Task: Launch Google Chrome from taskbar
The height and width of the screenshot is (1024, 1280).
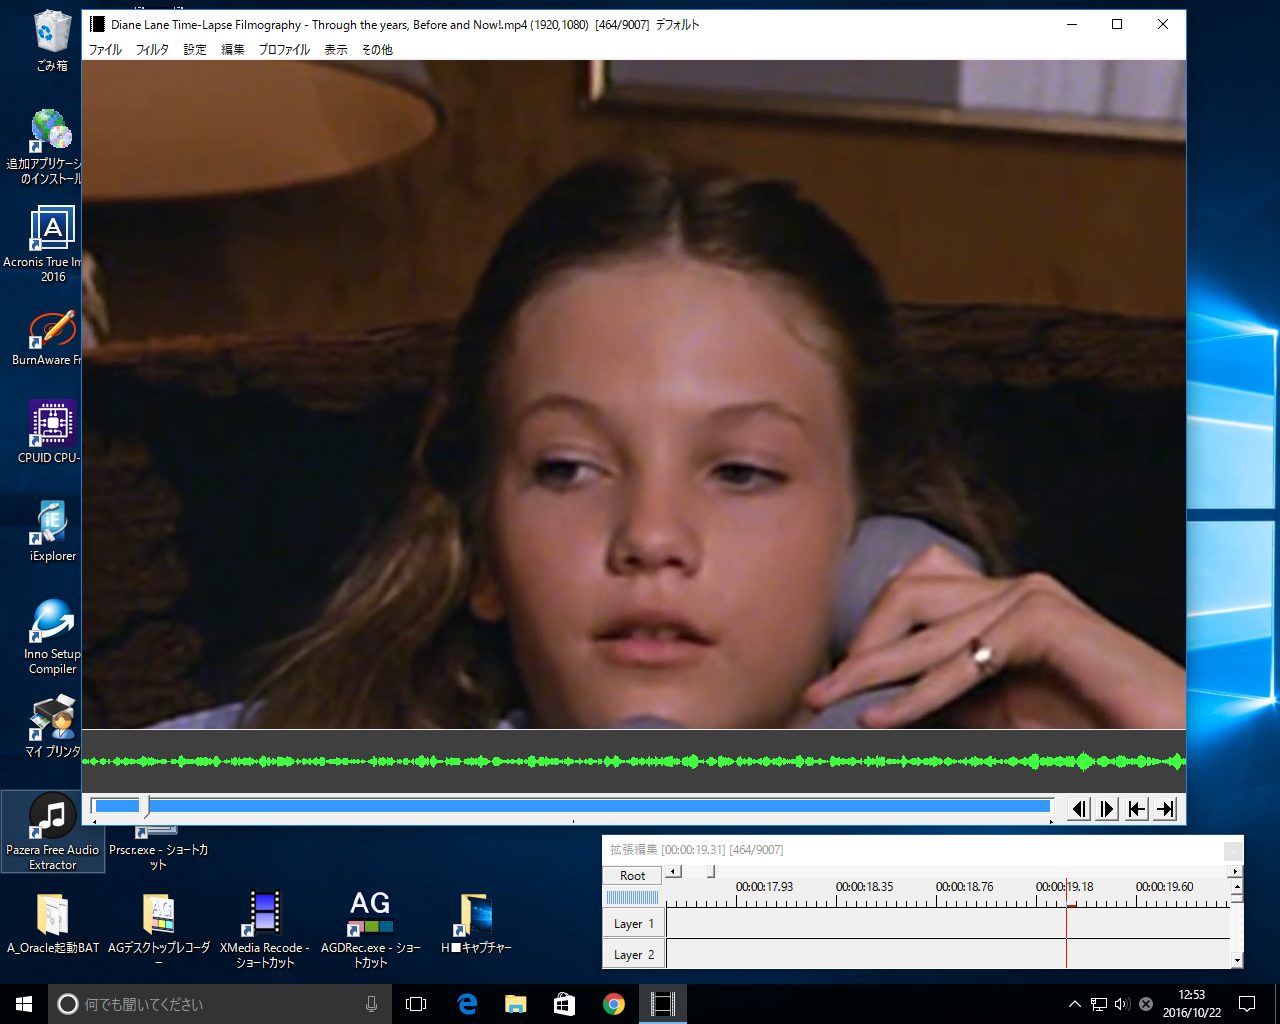Action: coord(614,1004)
